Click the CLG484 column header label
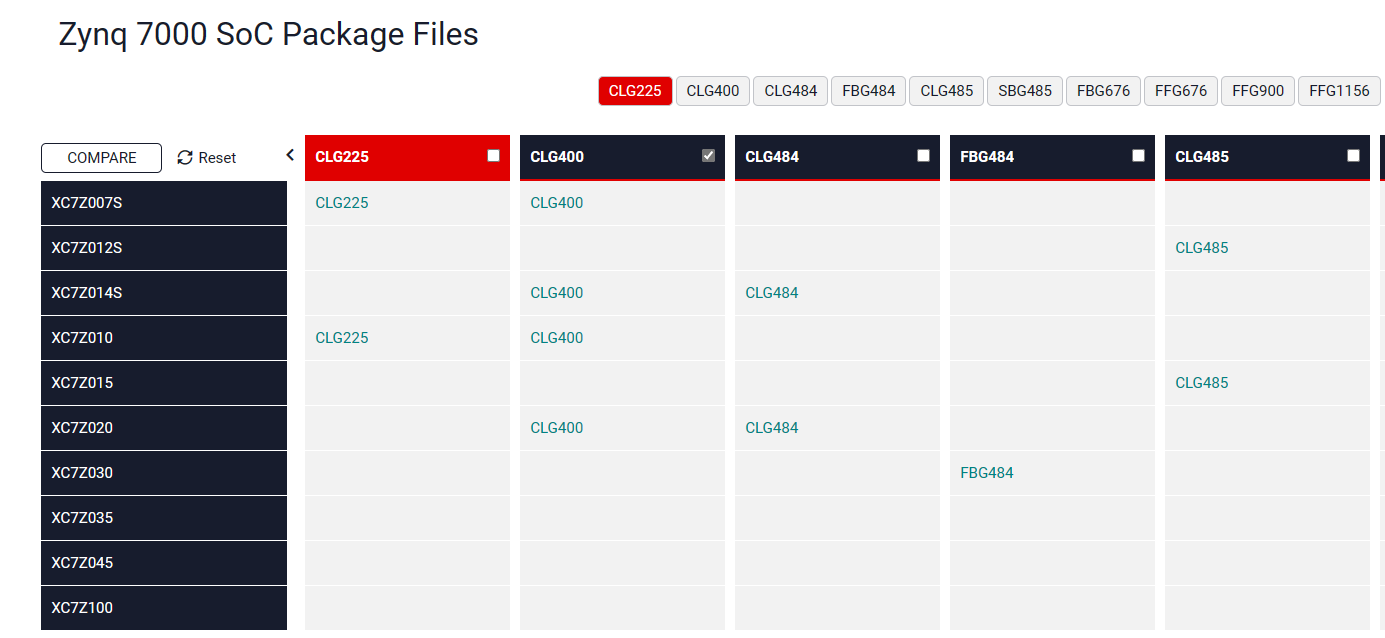 coord(772,157)
